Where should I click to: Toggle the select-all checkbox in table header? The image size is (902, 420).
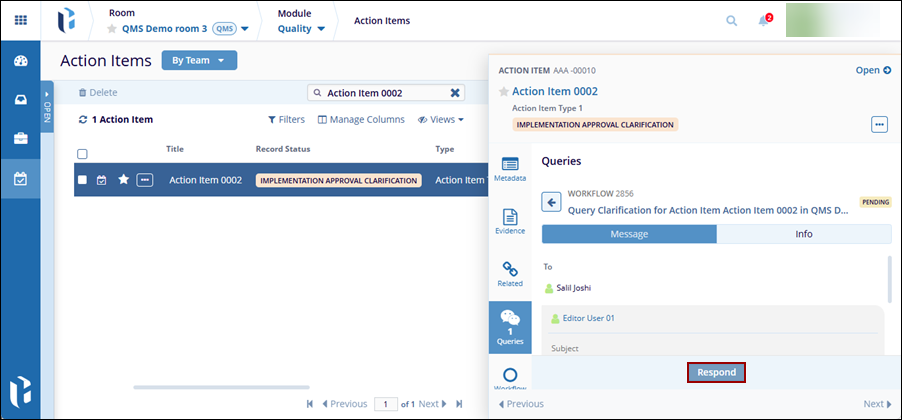[x=83, y=154]
